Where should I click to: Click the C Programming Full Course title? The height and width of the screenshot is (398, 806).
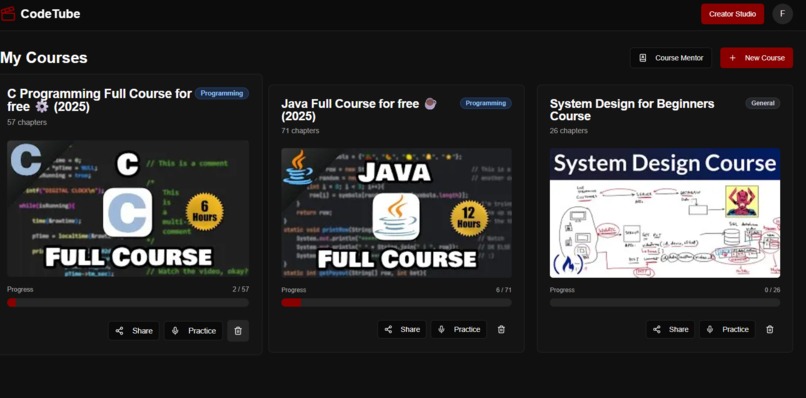[99, 100]
